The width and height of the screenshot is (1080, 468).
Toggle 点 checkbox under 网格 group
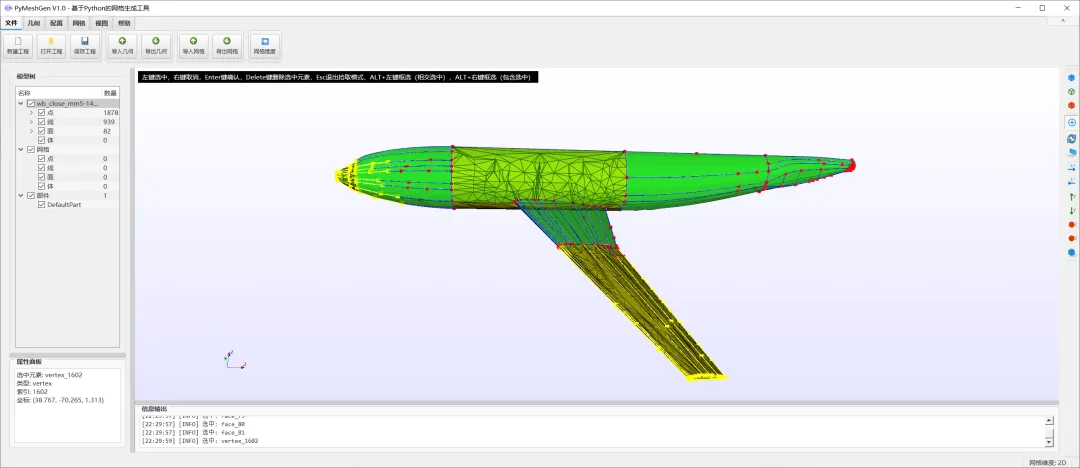[x=41, y=159]
